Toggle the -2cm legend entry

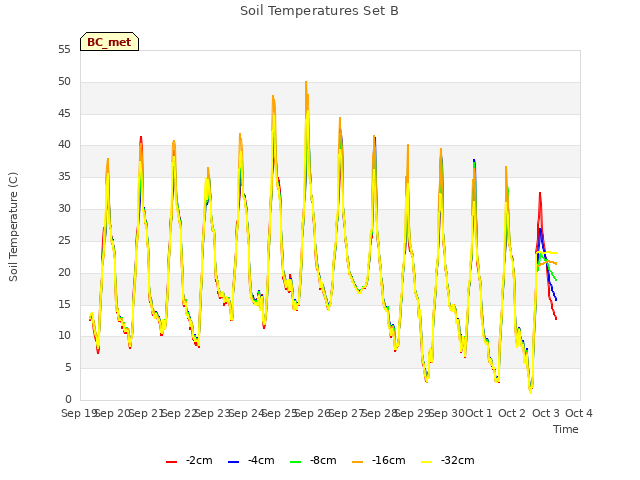[189, 461]
